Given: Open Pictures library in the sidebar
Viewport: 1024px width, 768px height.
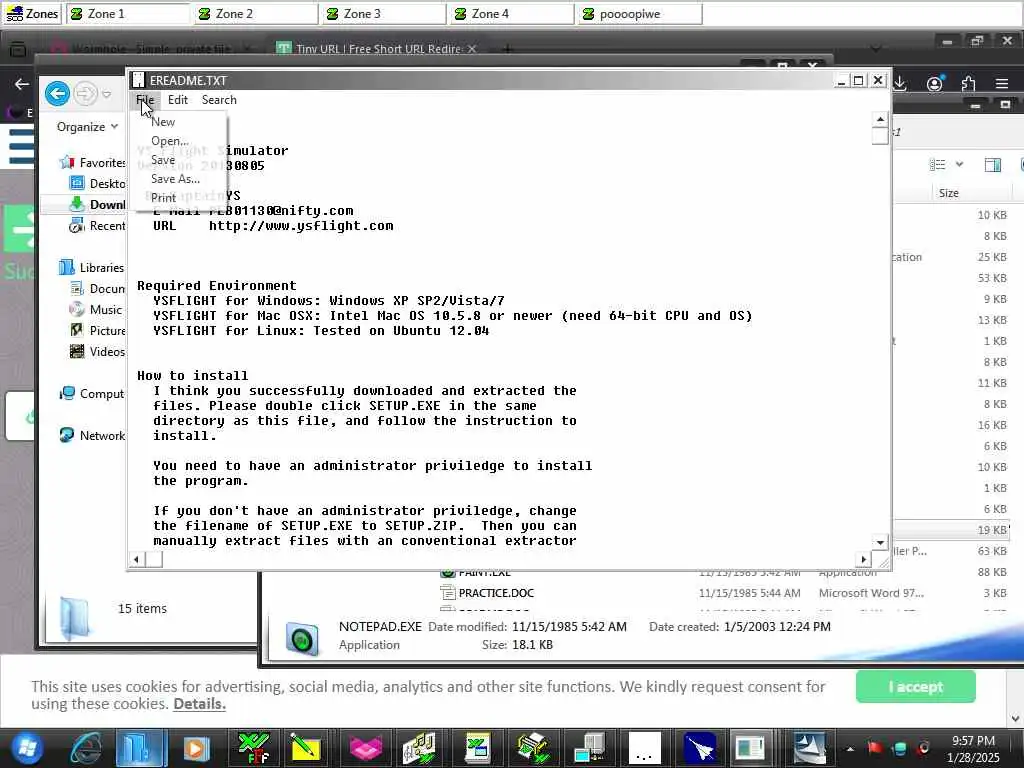Looking at the screenshot, I should (x=97, y=330).
